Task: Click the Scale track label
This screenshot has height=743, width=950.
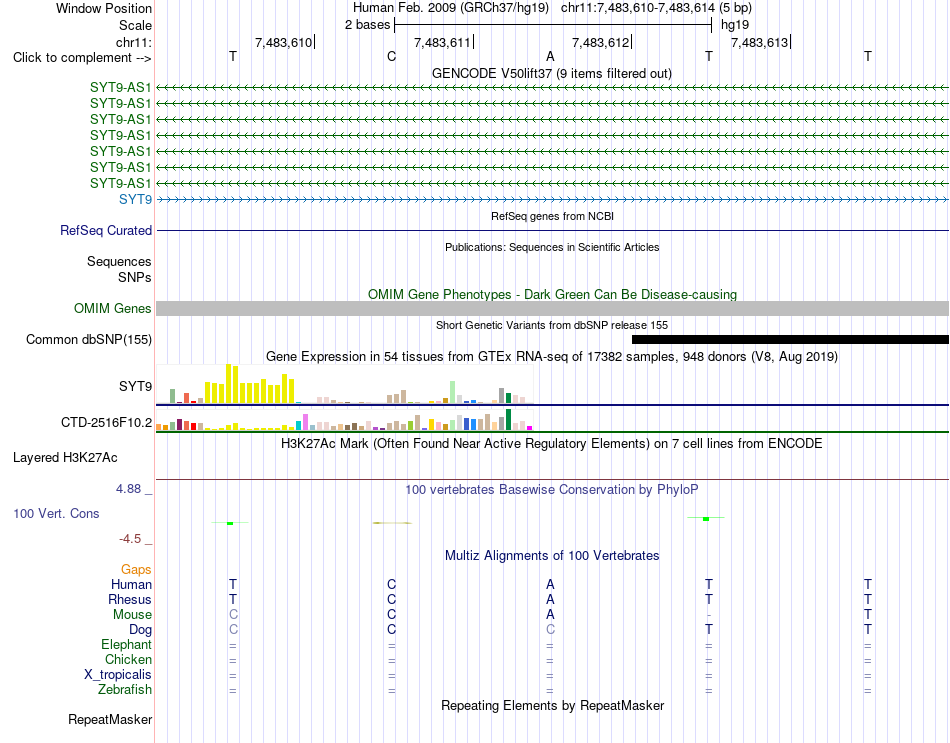Action: pos(135,25)
